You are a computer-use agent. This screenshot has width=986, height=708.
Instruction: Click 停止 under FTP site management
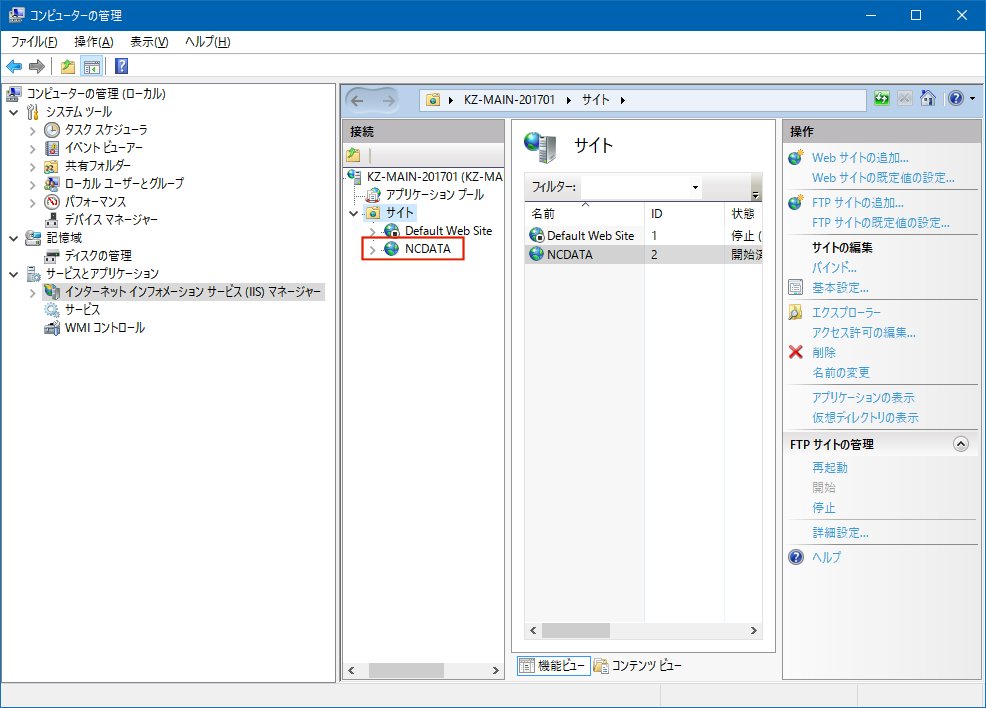tap(824, 507)
